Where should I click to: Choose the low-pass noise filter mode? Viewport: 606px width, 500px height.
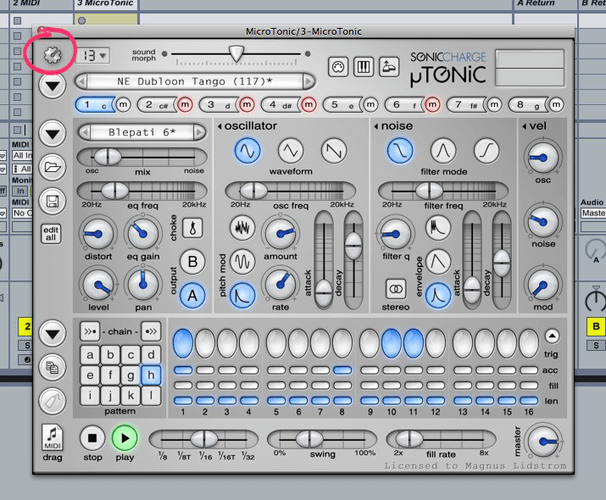pyautogui.click(x=400, y=150)
